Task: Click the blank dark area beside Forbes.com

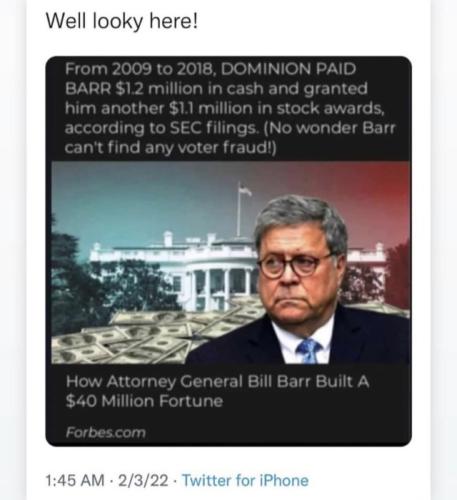Action: click(277, 432)
